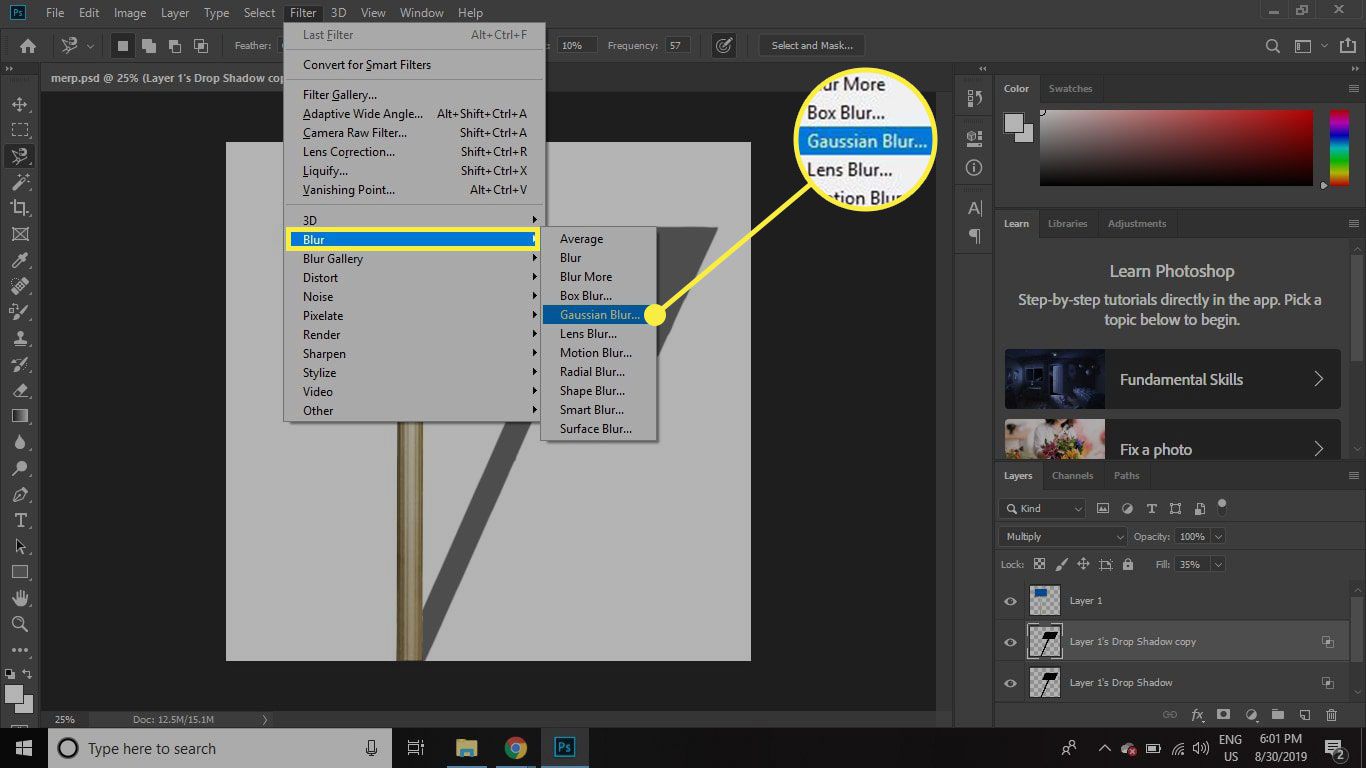This screenshot has width=1366, height=768.
Task: Choose Motion Blur menu item
Action: 598,353
